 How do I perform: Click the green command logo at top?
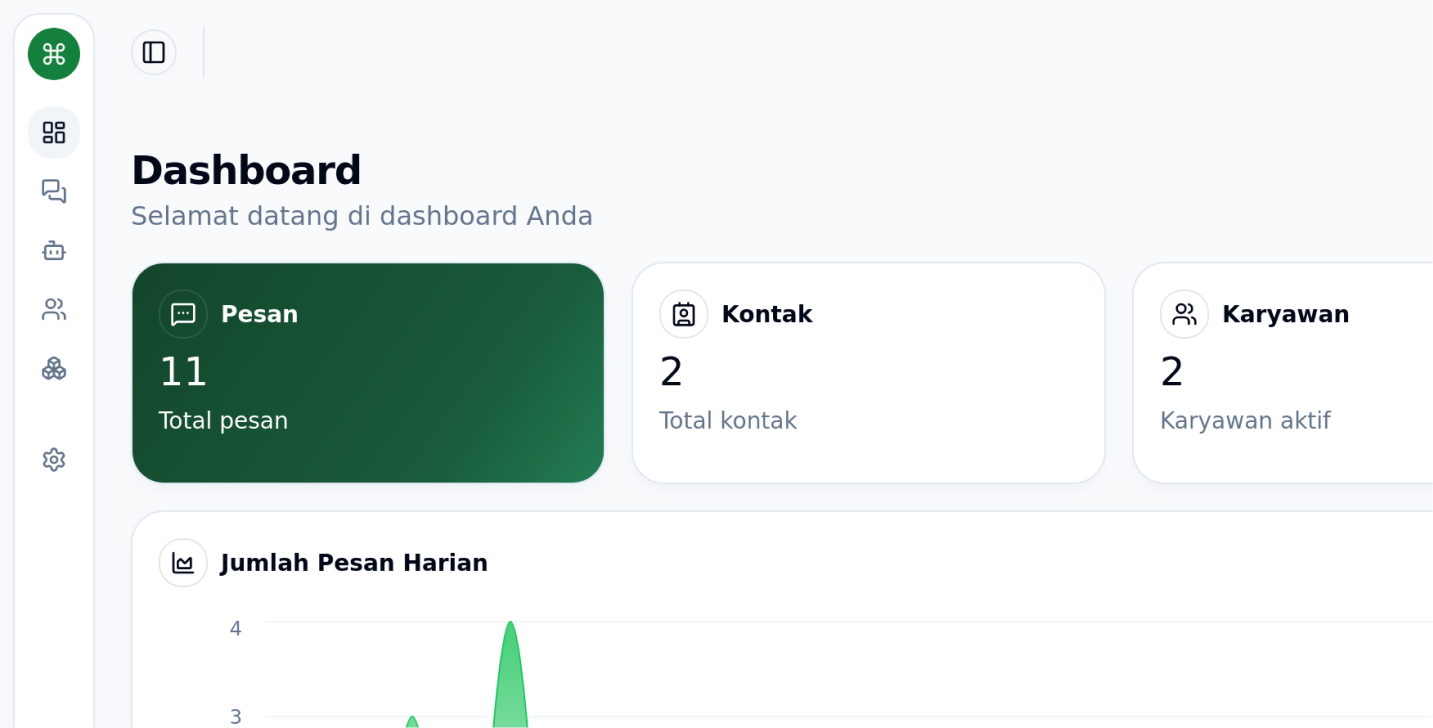pos(53,53)
